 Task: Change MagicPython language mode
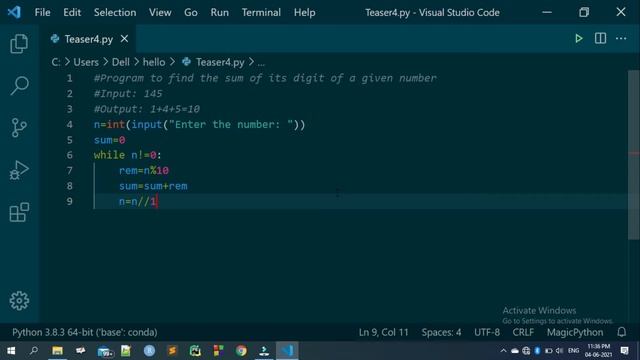pos(575,332)
